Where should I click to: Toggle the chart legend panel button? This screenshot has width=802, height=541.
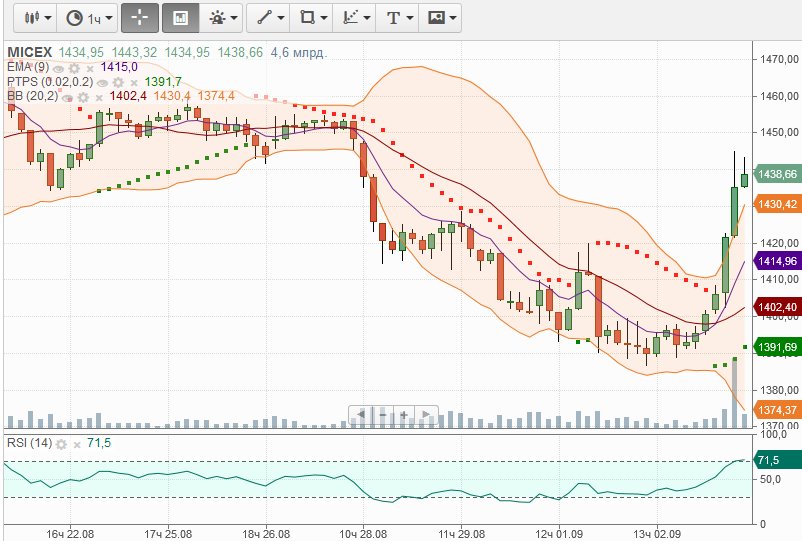click(x=180, y=18)
